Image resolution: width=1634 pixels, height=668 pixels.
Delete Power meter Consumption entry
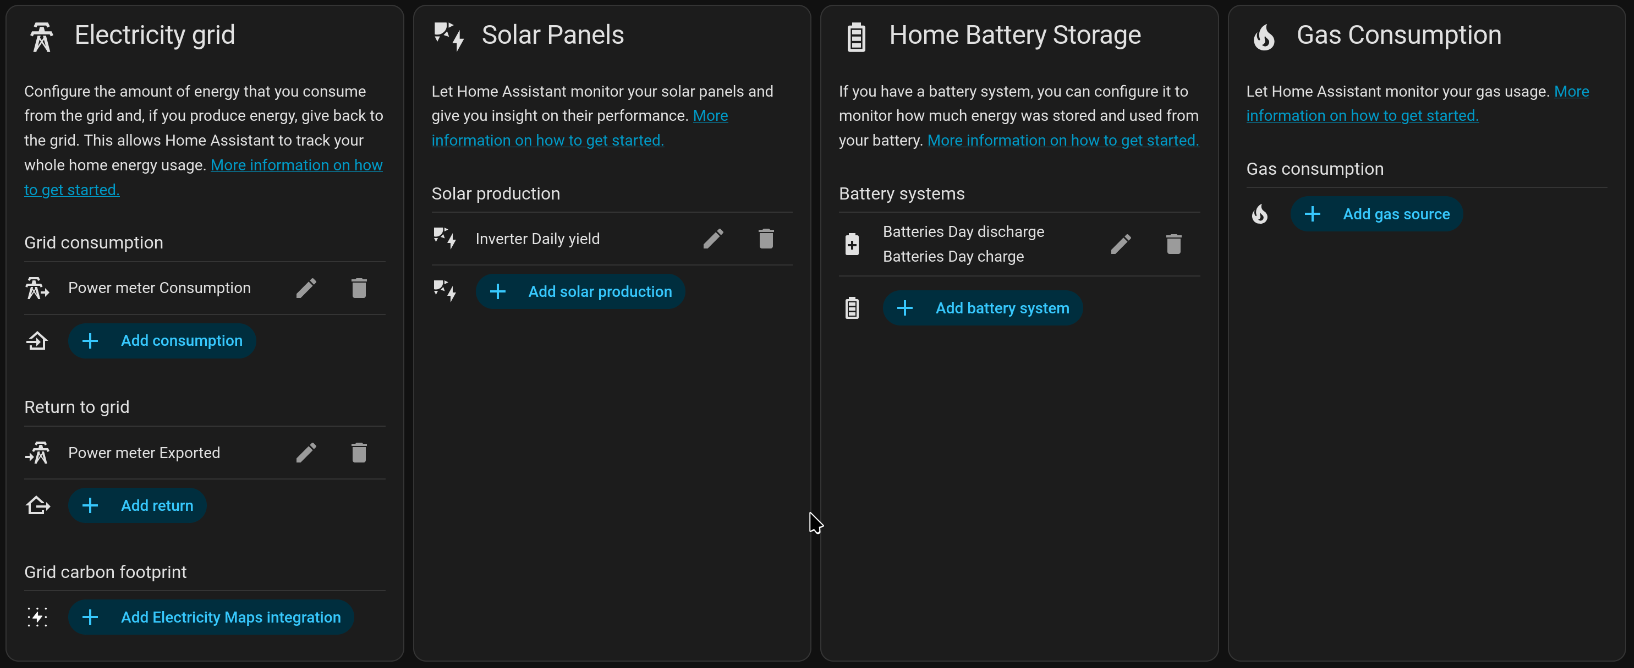tap(359, 288)
